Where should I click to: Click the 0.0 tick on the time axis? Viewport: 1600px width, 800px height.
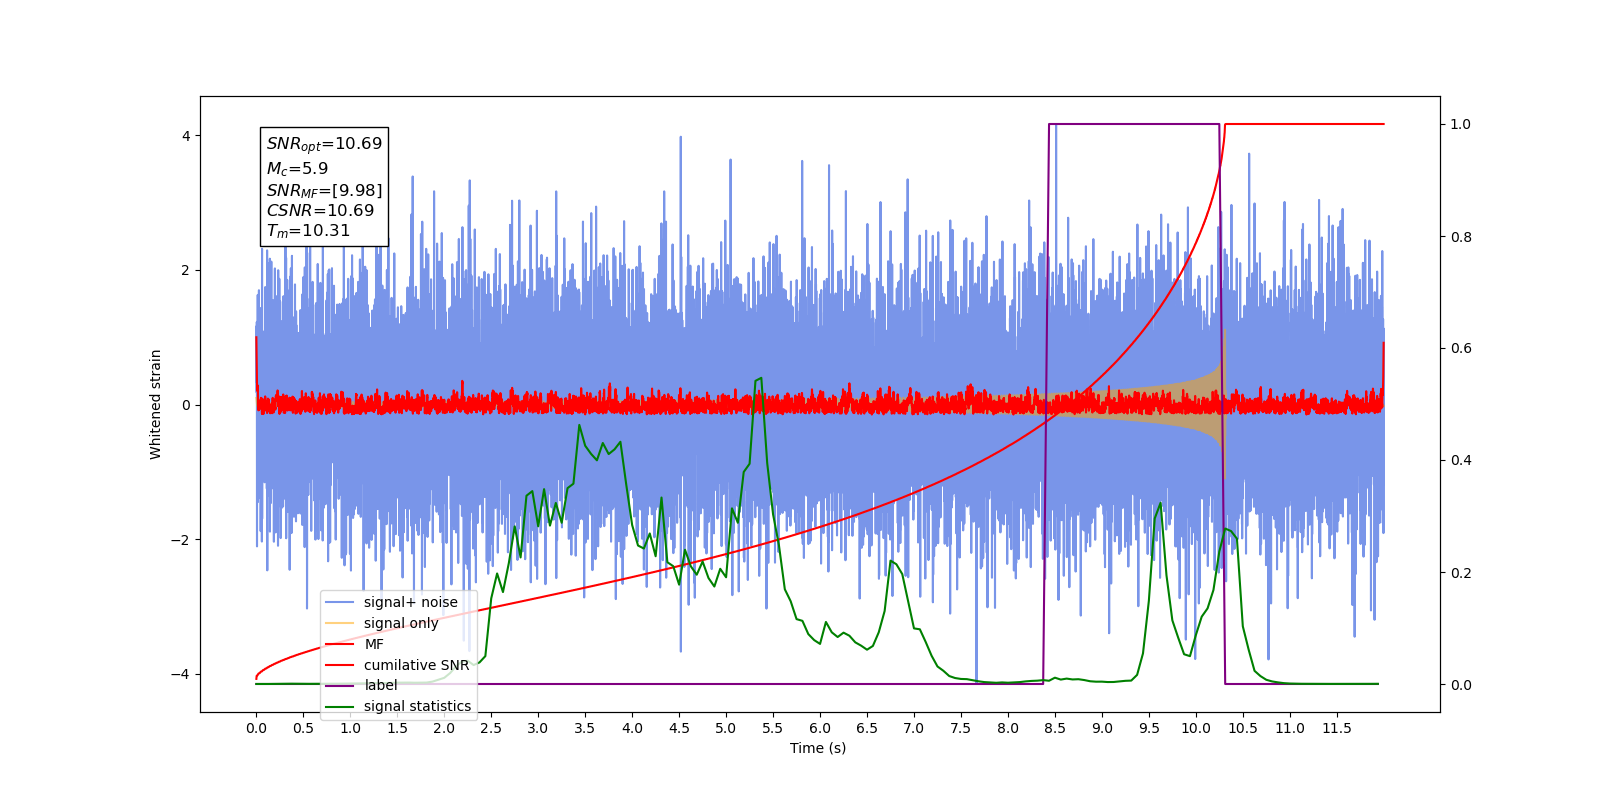[x=256, y=728]
